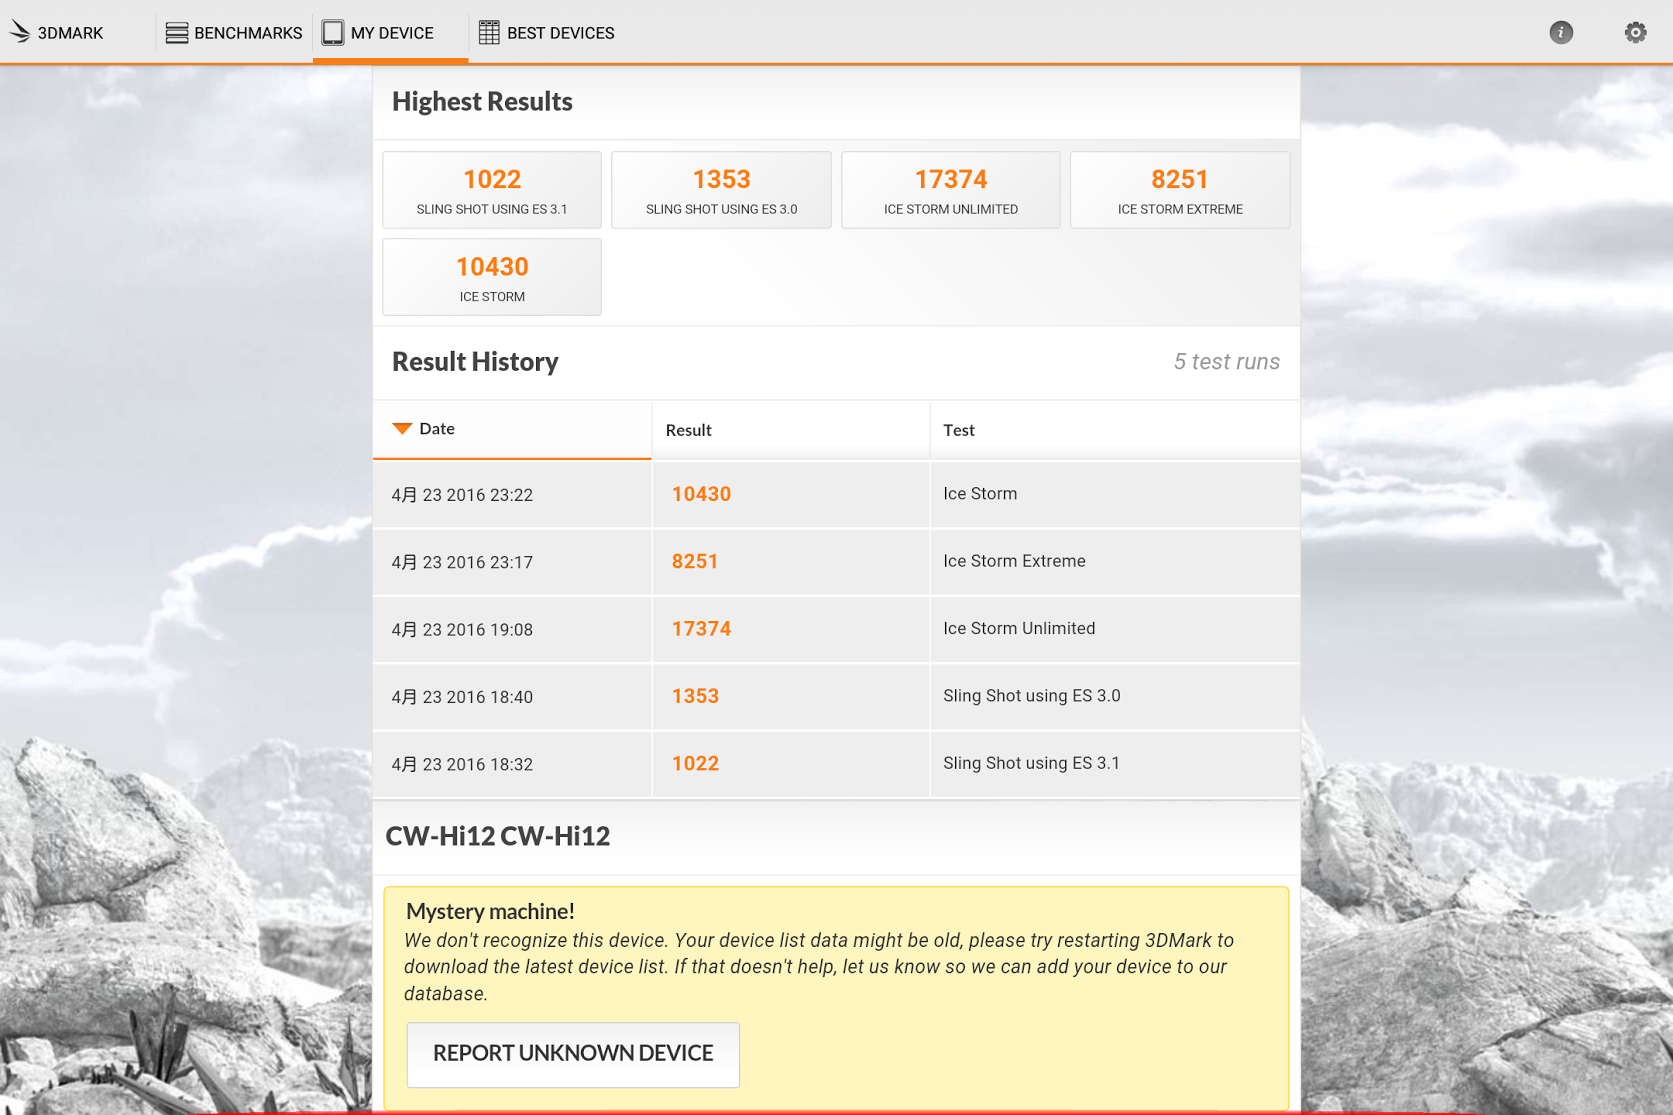
Task: Open the 10430 Ice Storm card
Action: [x=492, y=277]
